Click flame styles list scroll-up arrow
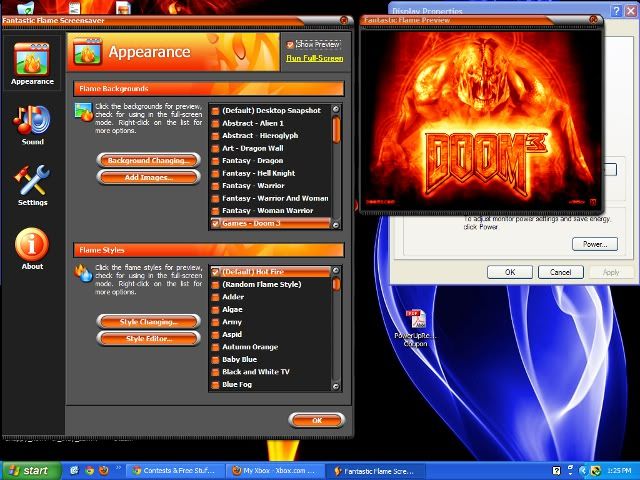 pos(336,270)
